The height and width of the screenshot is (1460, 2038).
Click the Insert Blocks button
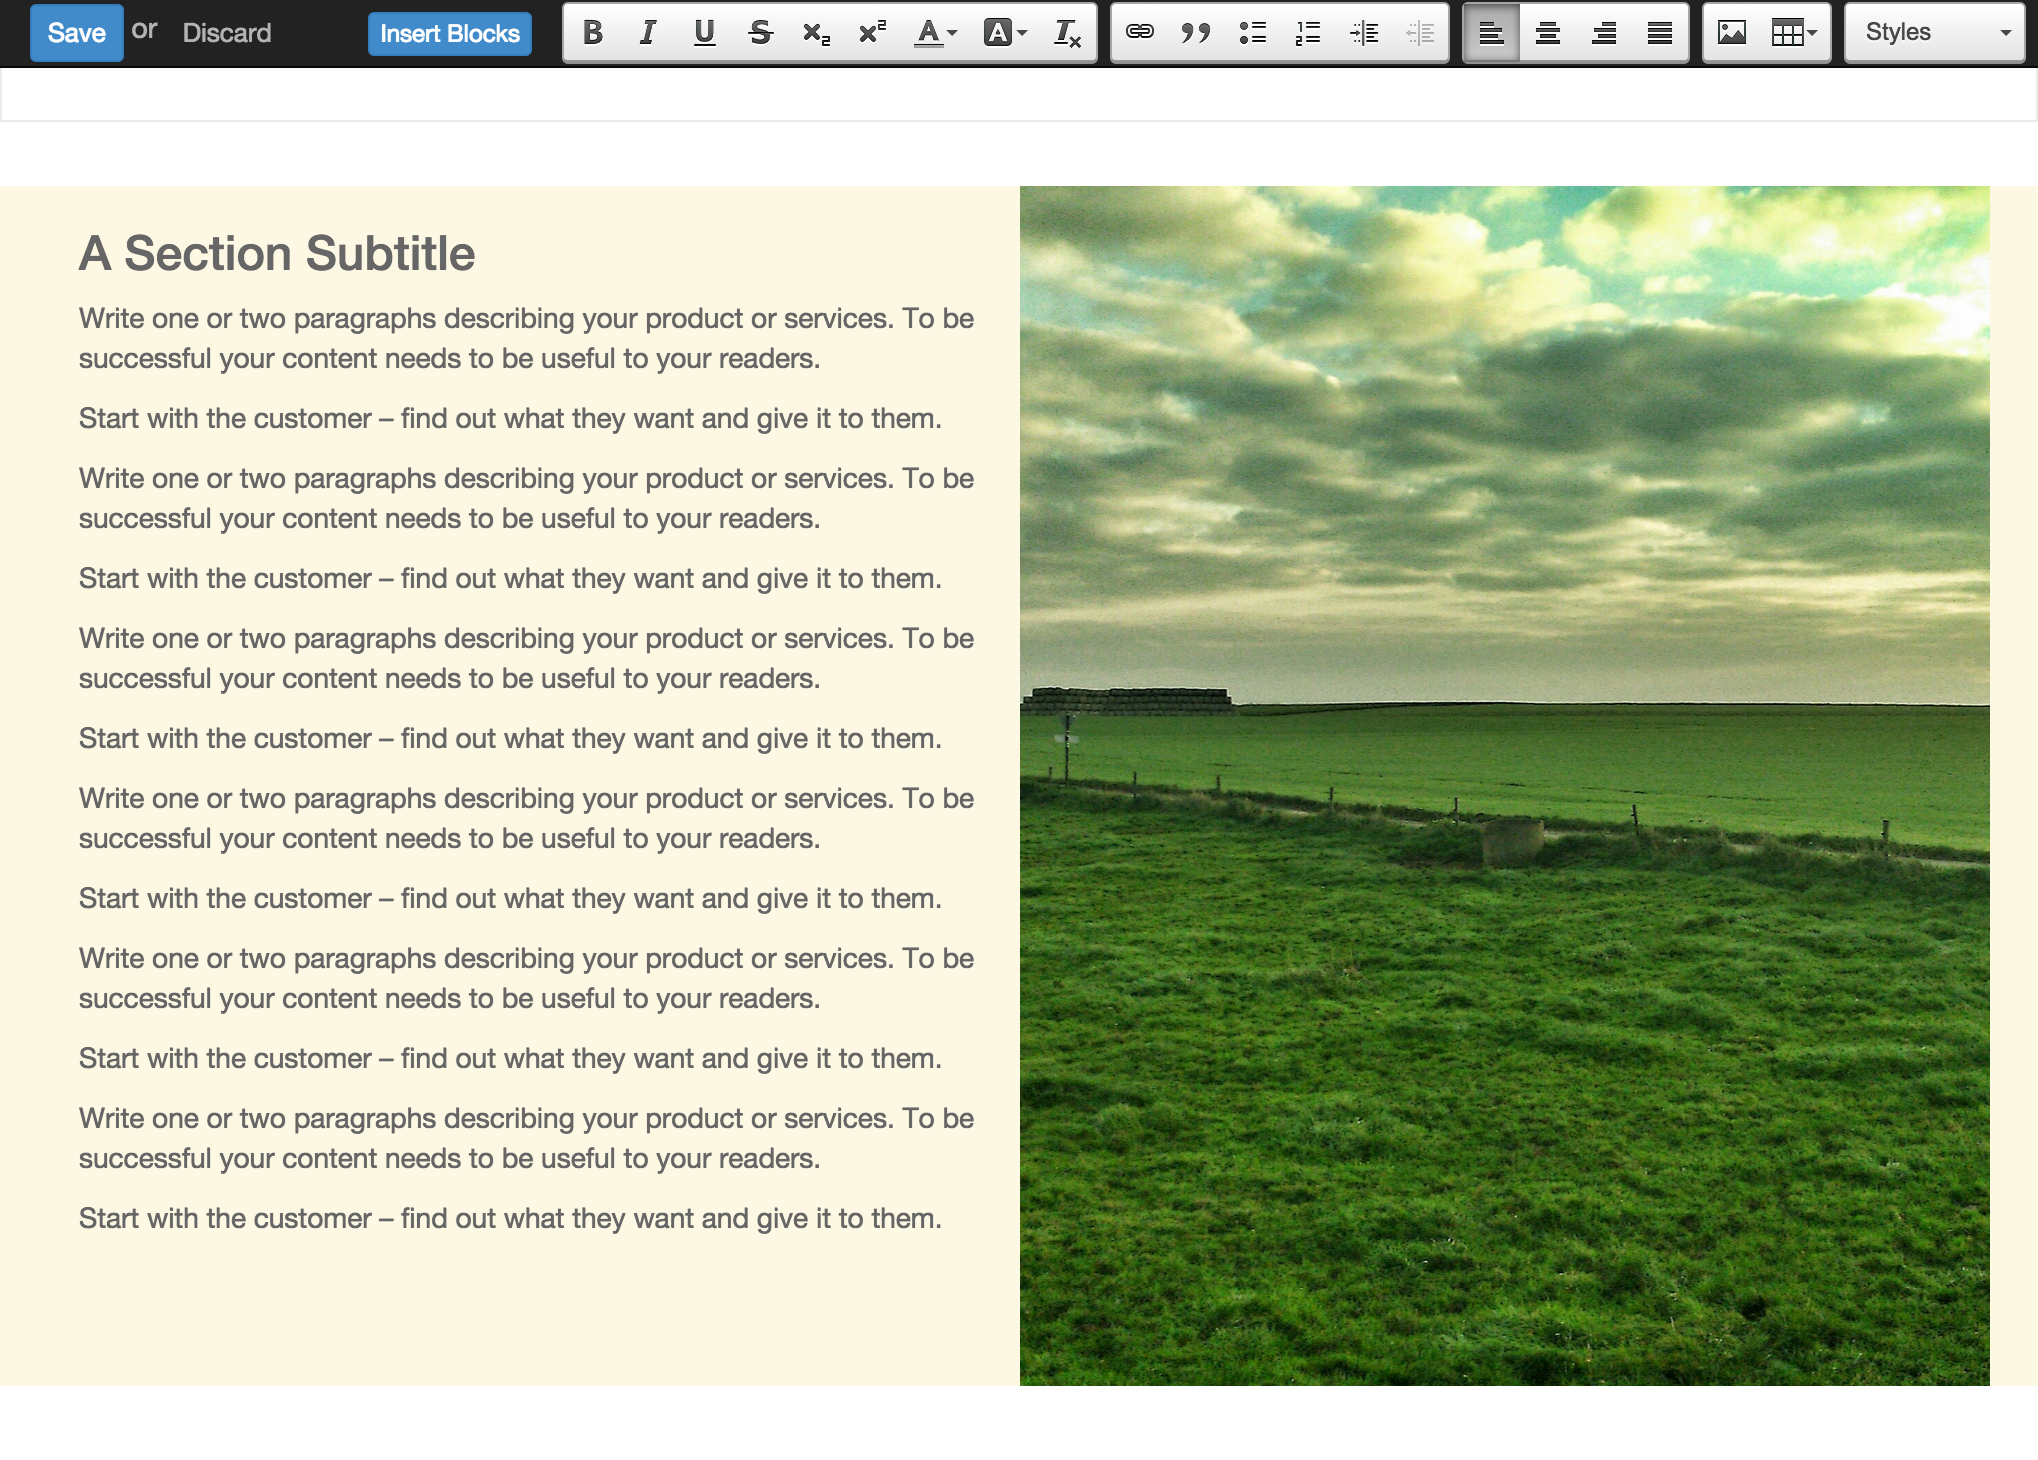click(449, 33)
